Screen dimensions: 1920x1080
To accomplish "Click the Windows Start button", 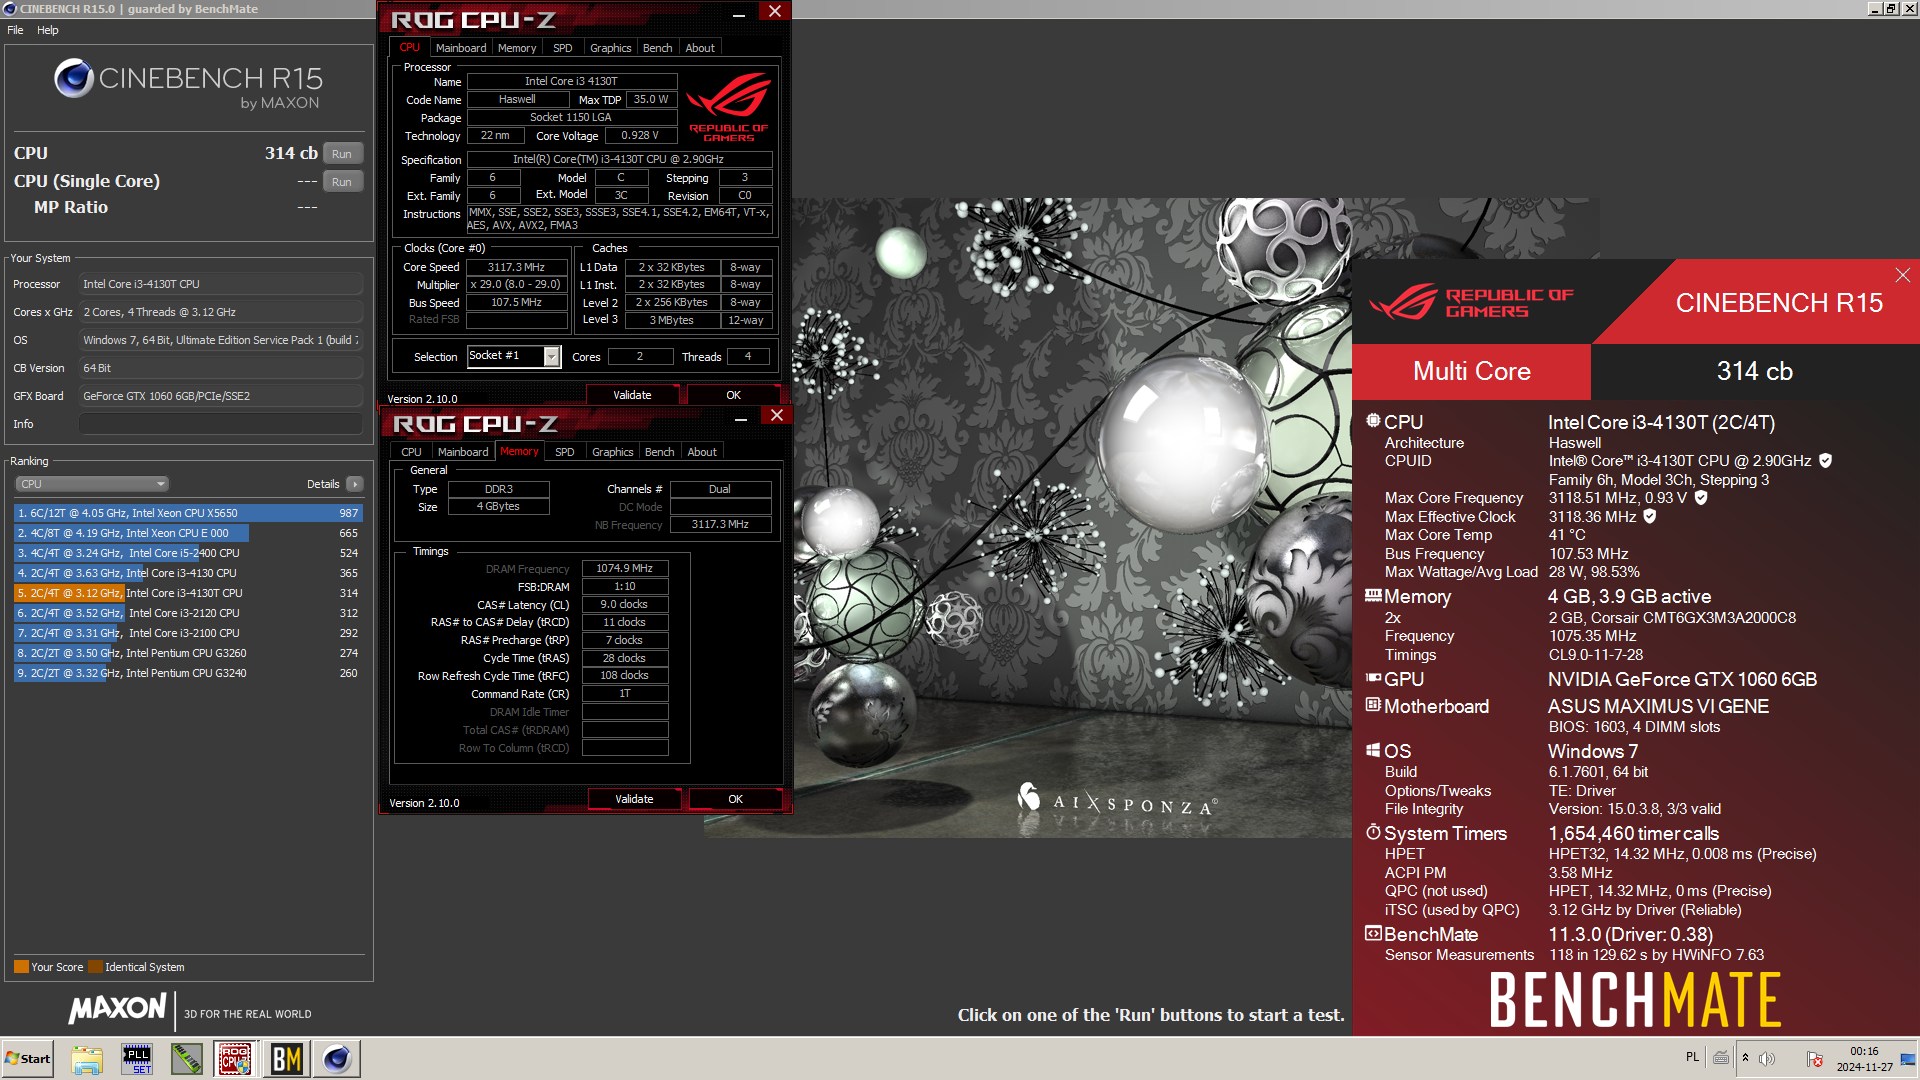I will click(28, 1059).
